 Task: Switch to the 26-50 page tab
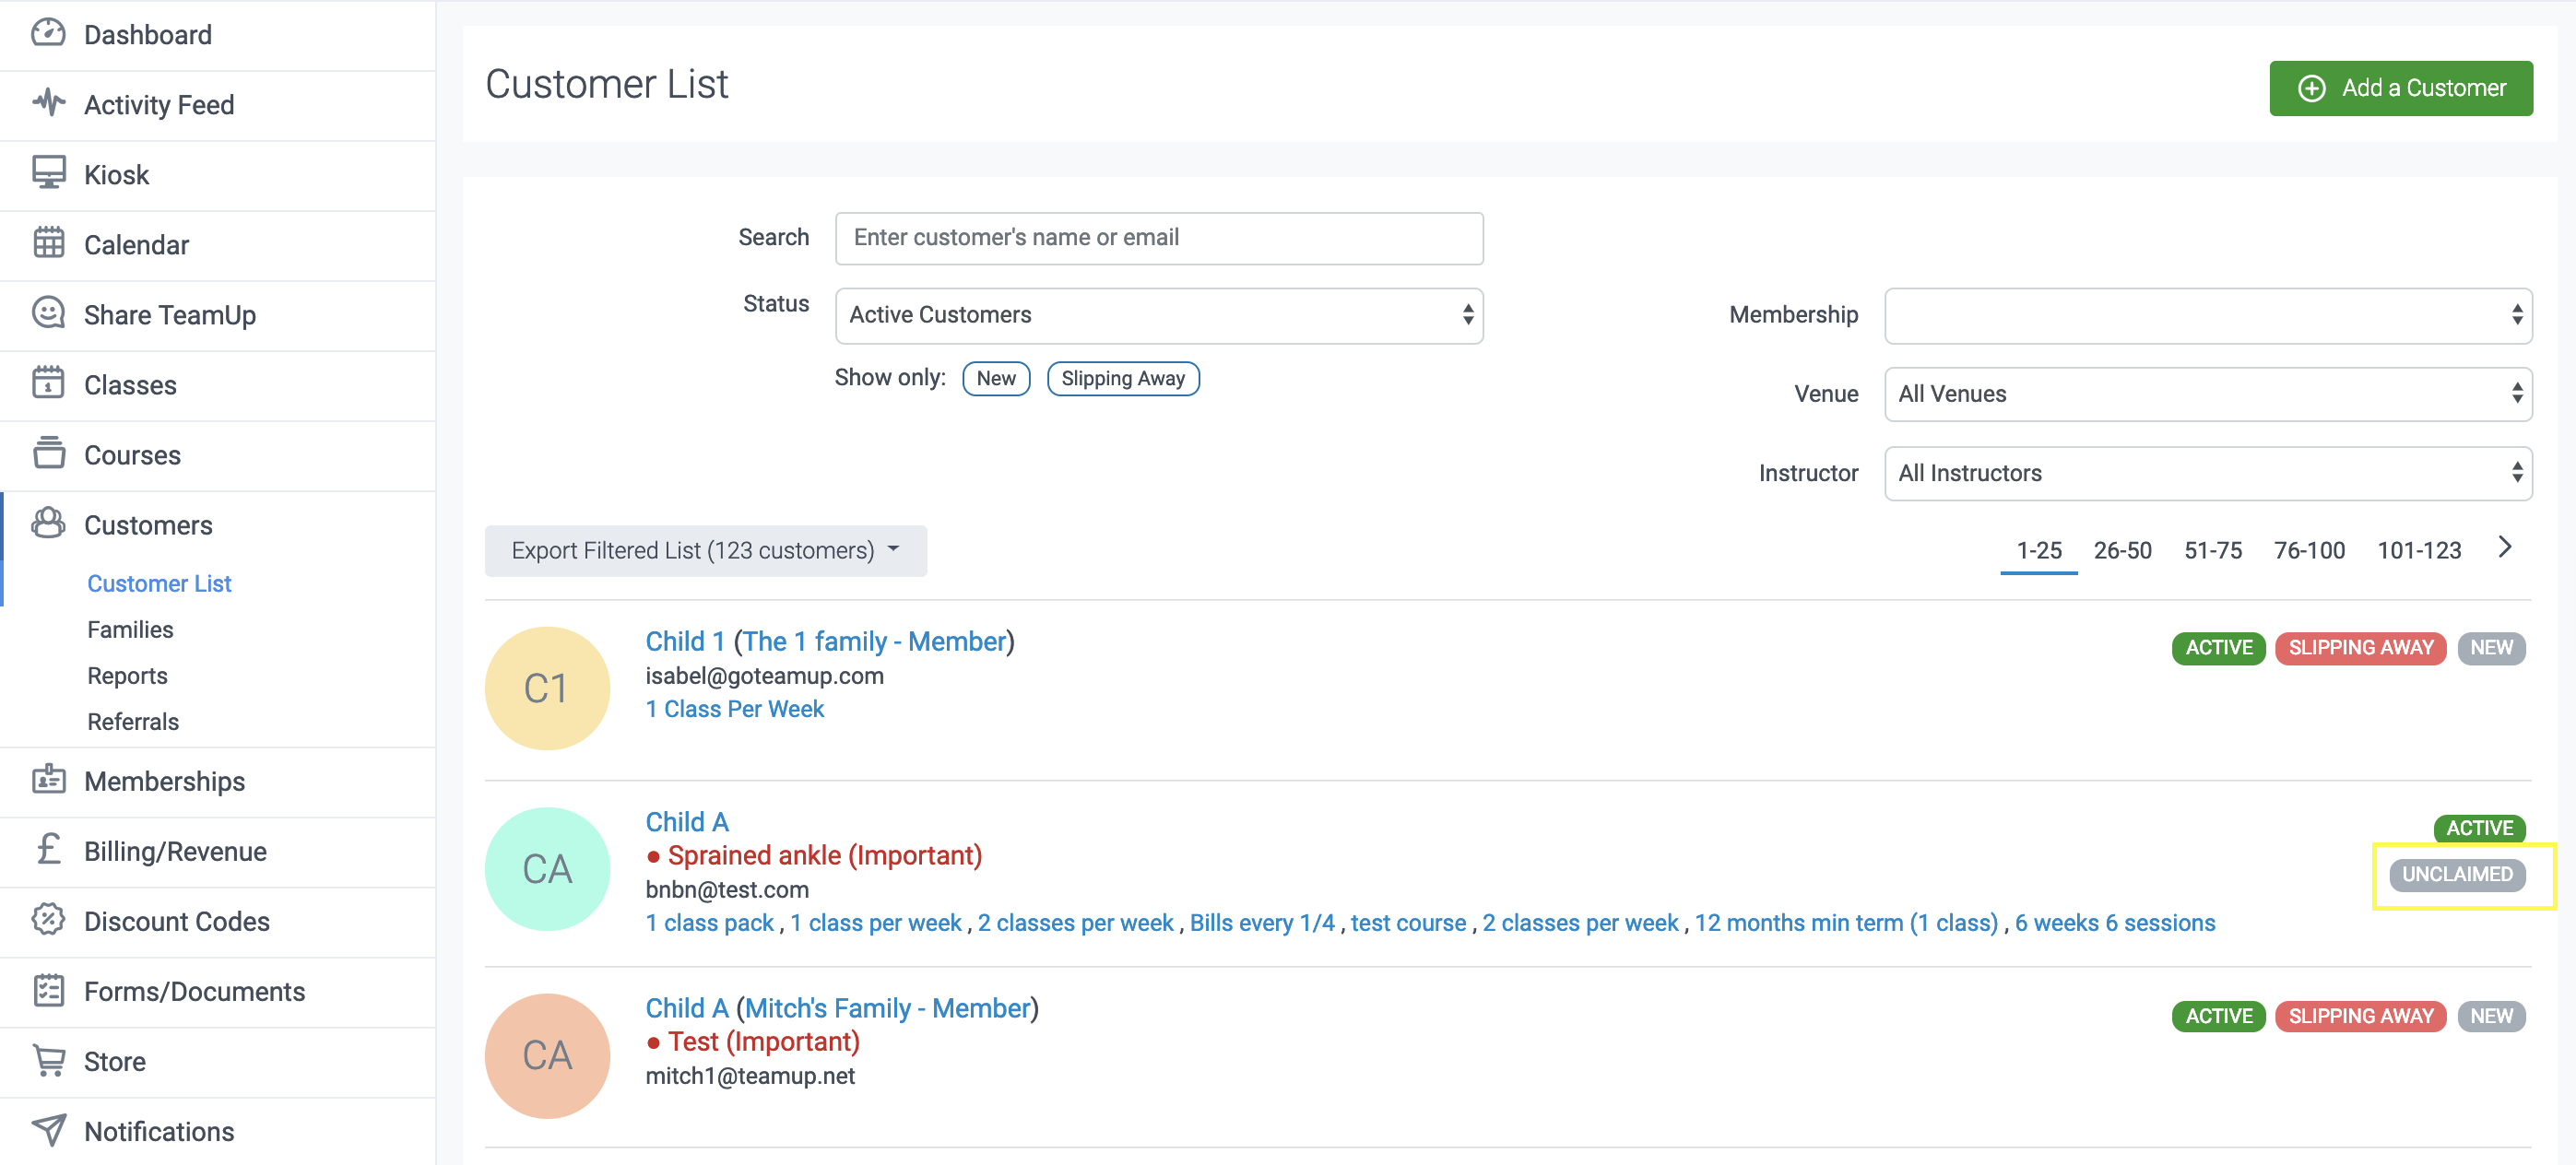point(2121,551)
